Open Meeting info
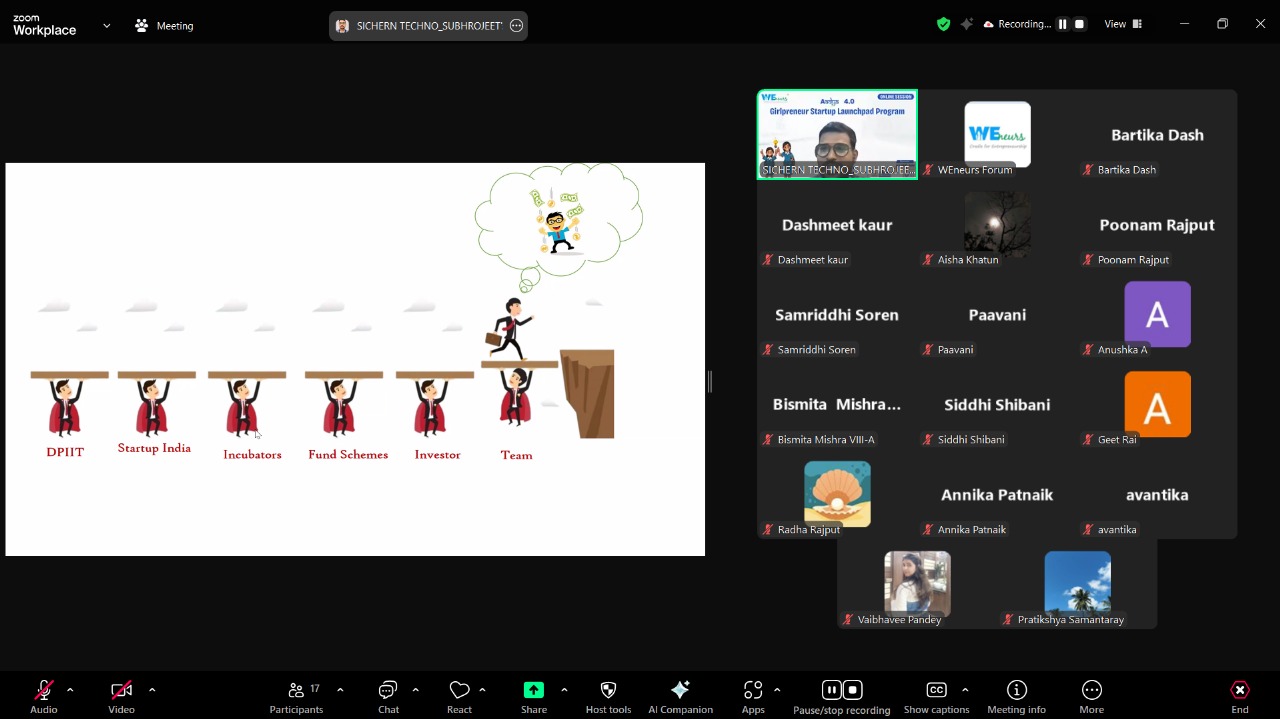This screenshot has width=1280, height=719. (x=1016, y=696)
